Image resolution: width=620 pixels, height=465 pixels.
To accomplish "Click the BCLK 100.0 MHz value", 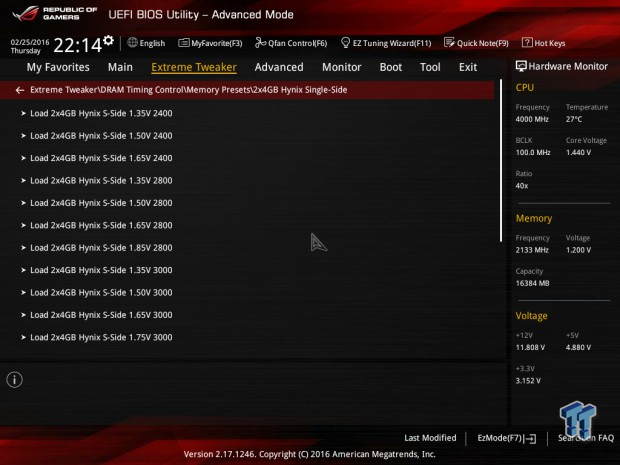I will coord(533,152).
